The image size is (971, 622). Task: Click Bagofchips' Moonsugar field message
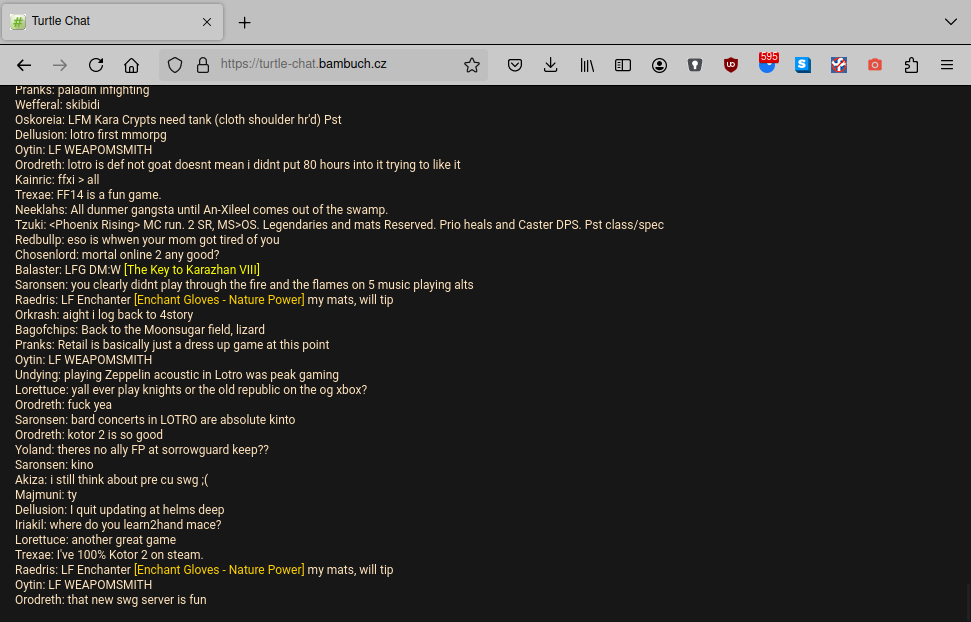click(140, 330)
